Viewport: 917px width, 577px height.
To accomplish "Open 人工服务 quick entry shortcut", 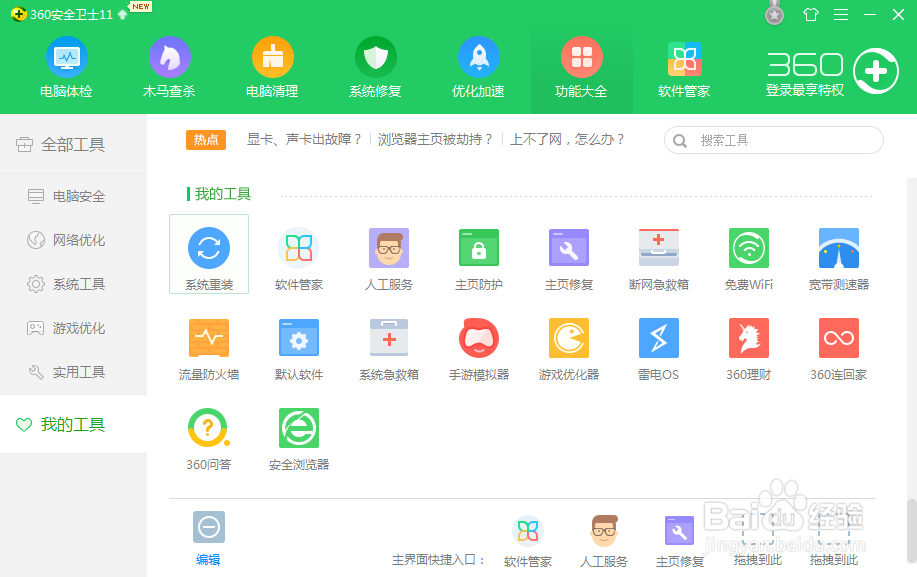I will pos(604,541).
